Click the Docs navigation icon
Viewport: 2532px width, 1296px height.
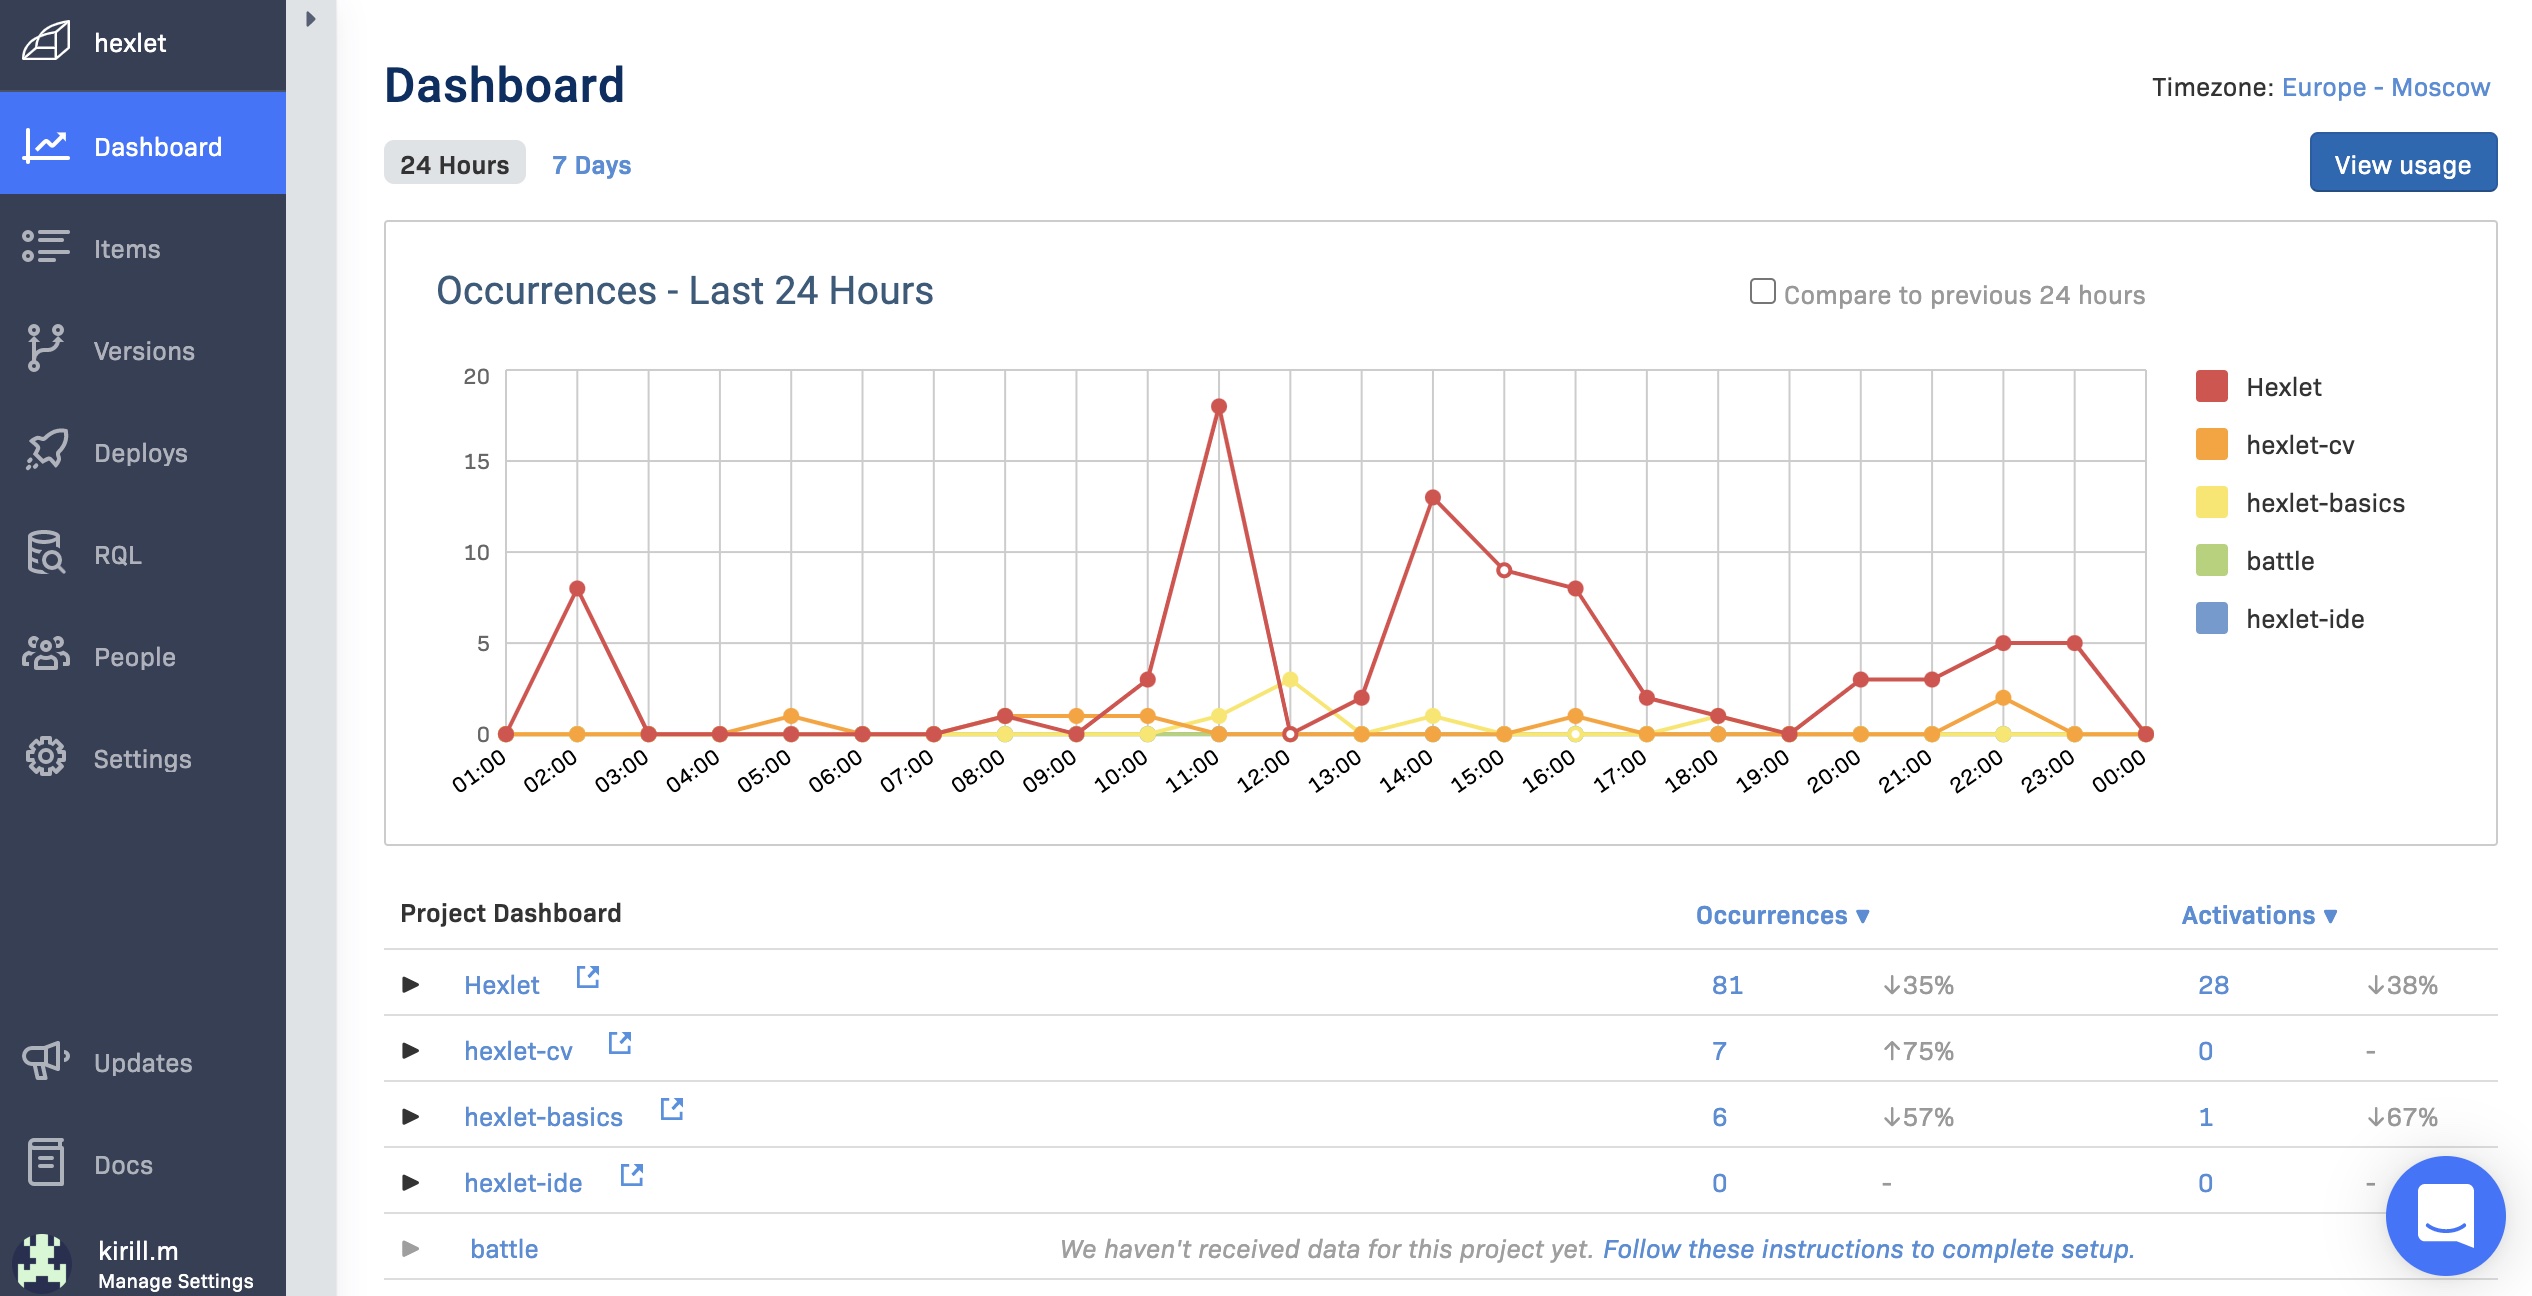pos(45,1162)
